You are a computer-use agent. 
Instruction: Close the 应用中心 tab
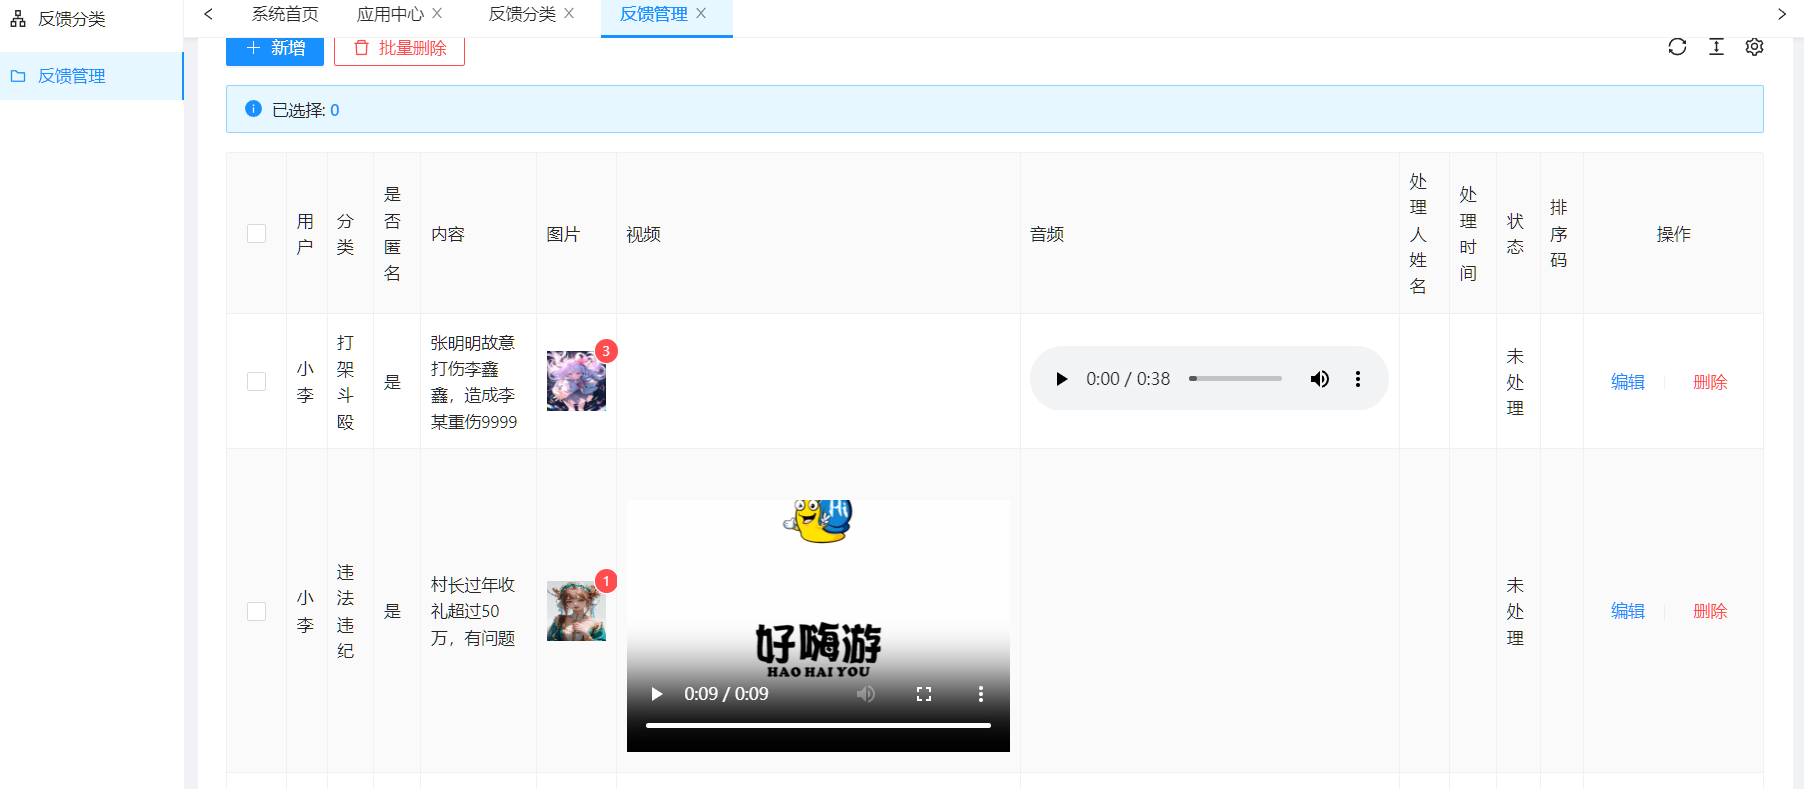pos(437,14)
